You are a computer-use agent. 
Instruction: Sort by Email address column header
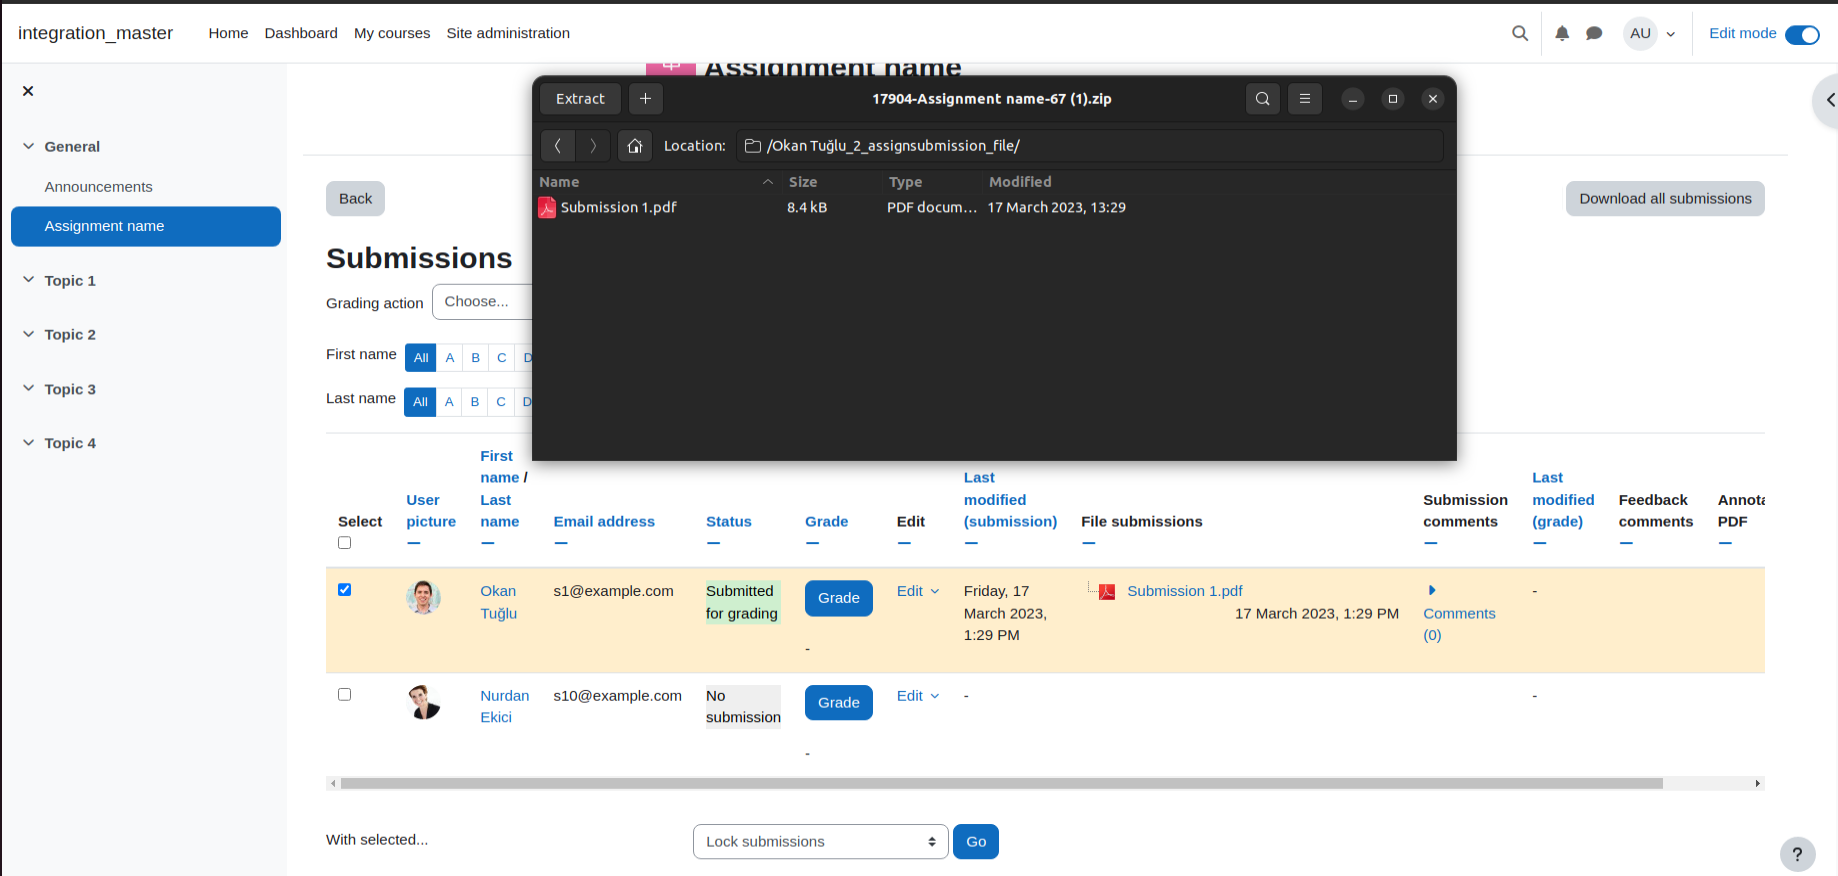pyautogui.click(x=604, y=522)
